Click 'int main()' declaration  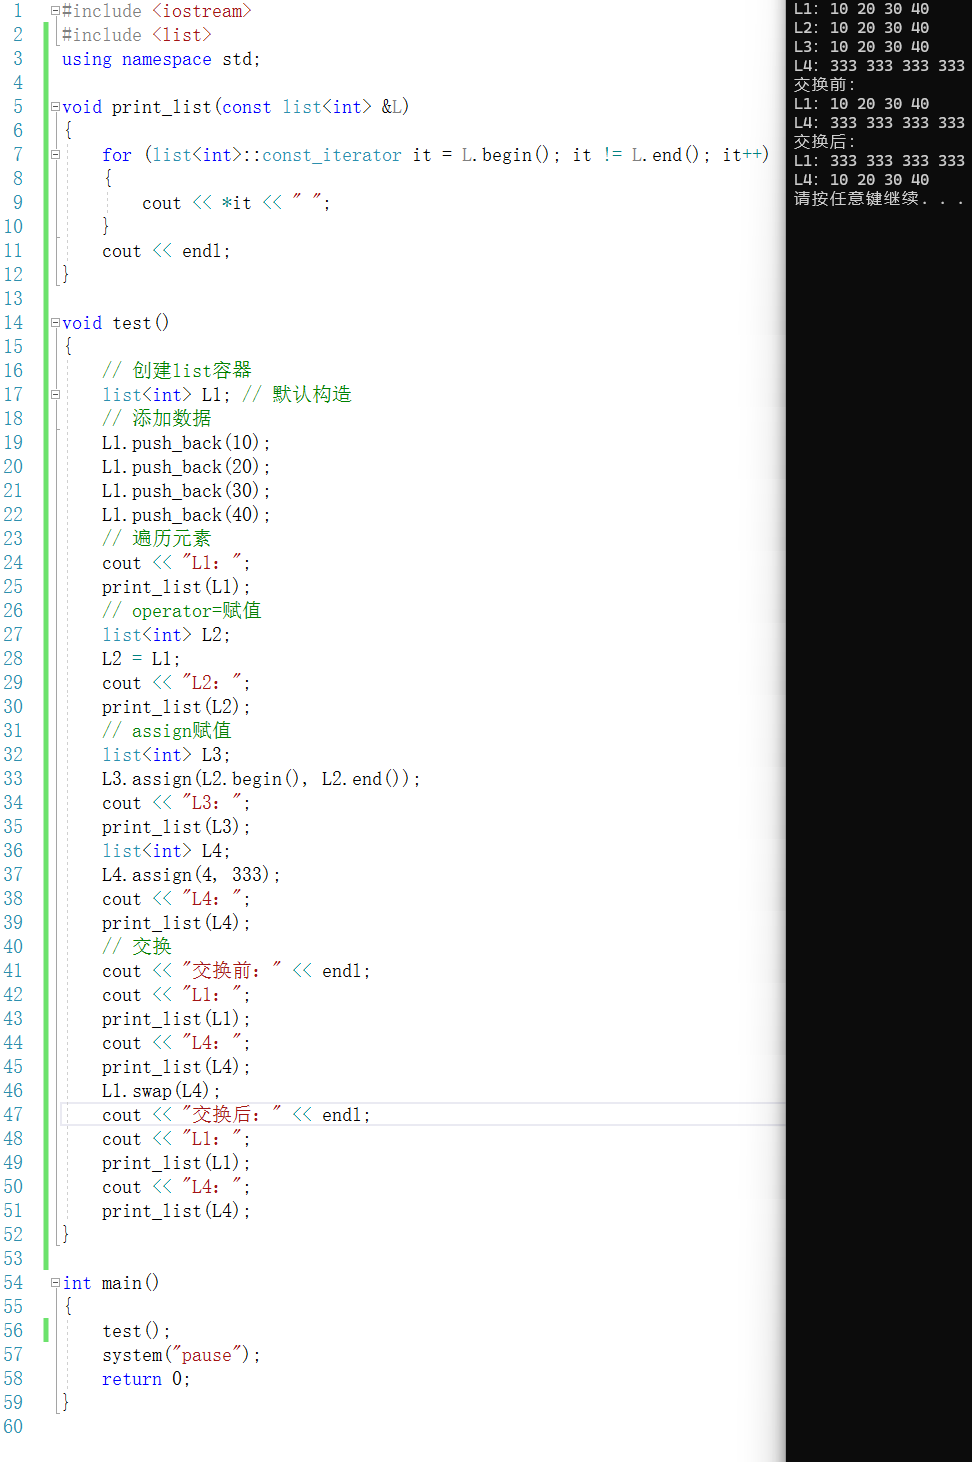[111, 1283]
